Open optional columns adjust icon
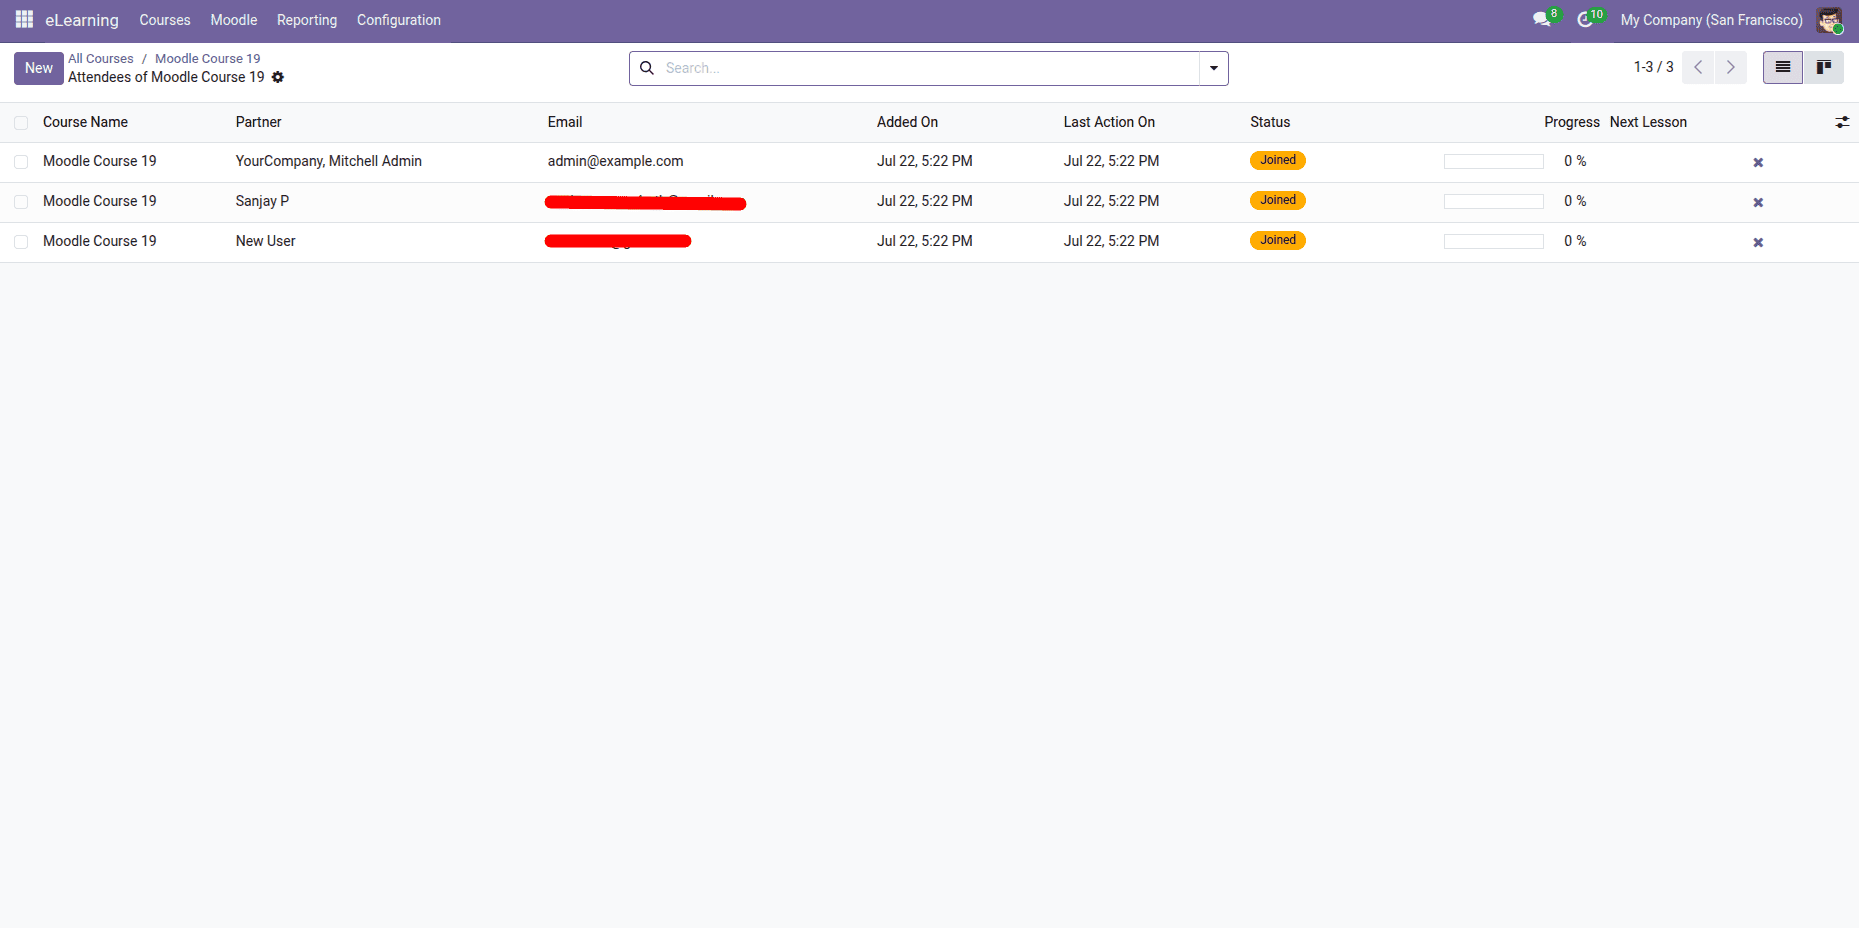 click(x=1842, y=122)
